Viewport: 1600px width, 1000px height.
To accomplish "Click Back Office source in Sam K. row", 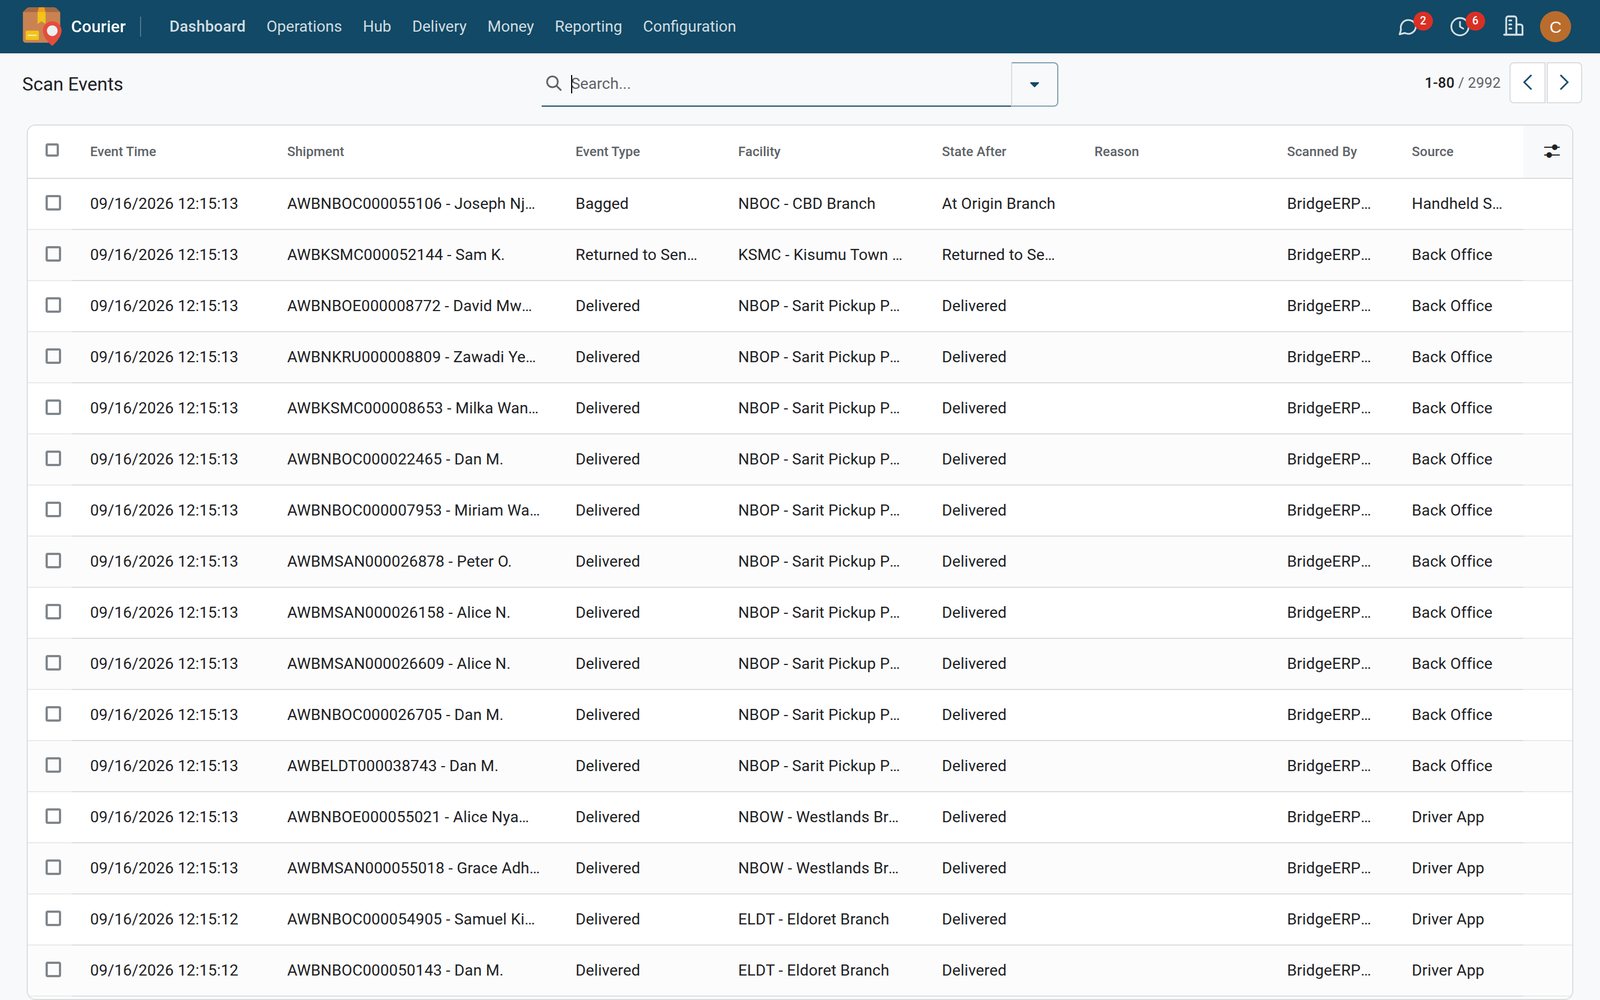I will click(x=1452, y=254).
